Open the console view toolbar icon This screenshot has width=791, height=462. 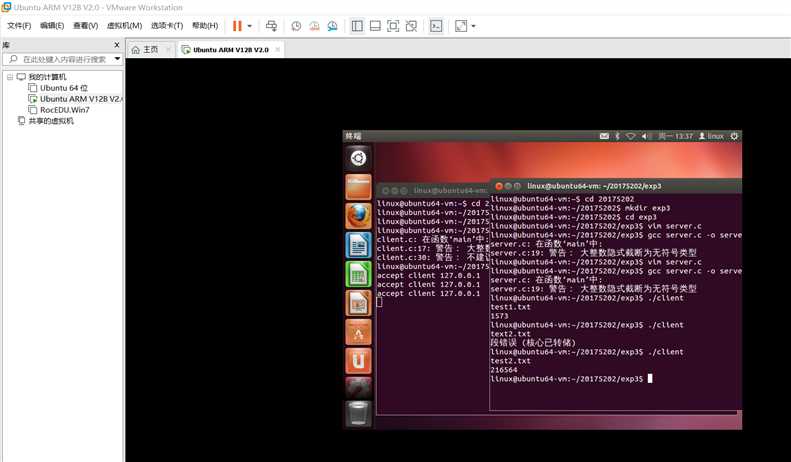(436, 26)
